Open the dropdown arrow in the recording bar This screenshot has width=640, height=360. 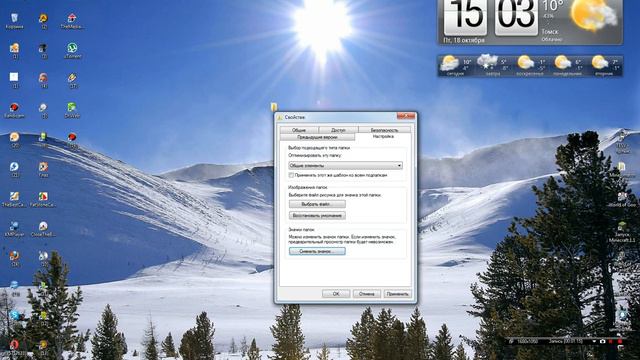coord(594,341)
